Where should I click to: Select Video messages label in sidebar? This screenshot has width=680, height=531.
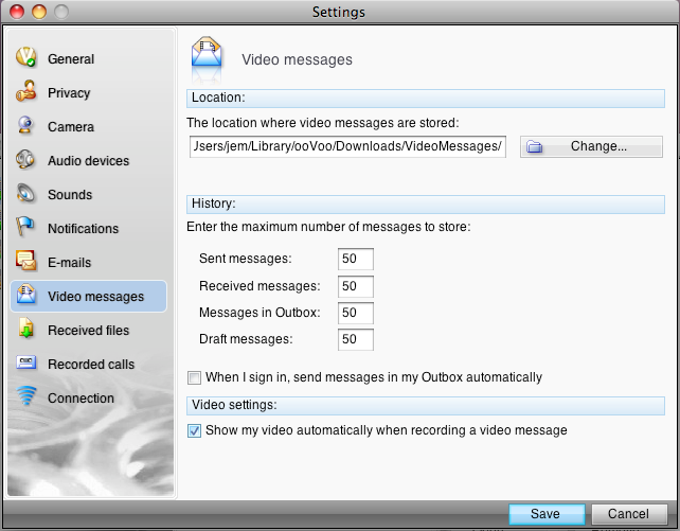[x=96, y=296]
